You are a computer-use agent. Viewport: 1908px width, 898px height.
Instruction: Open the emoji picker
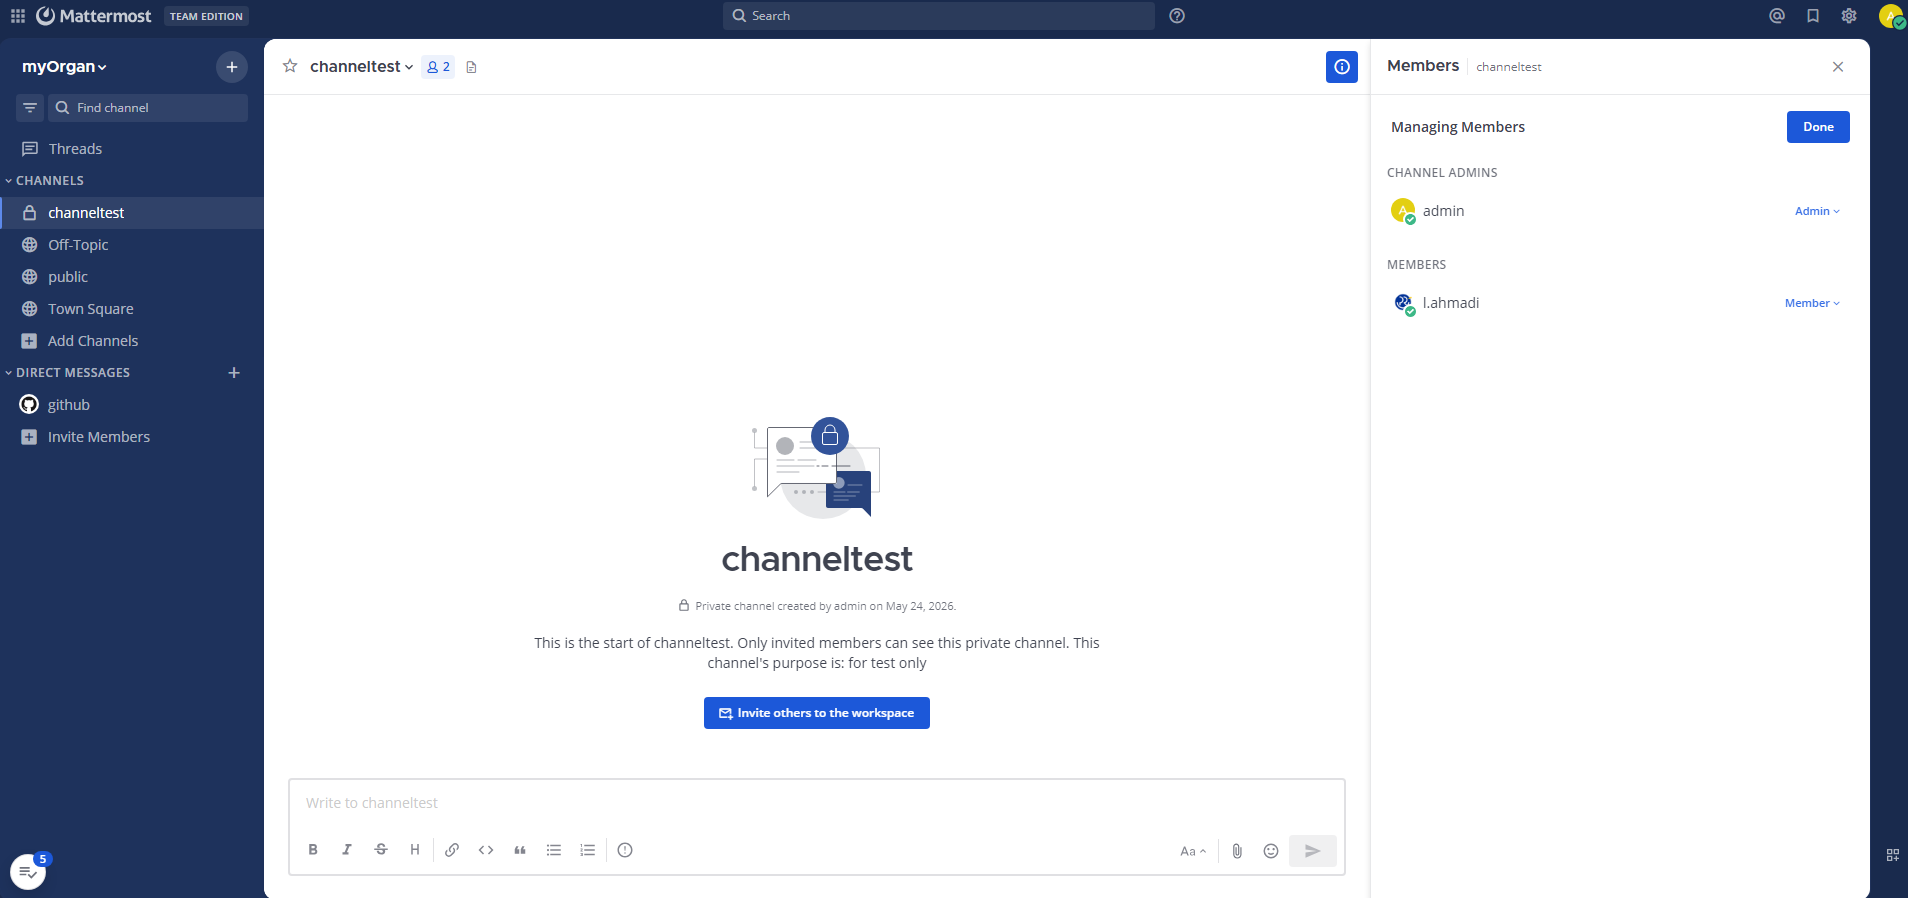(x=1271, y=851)
